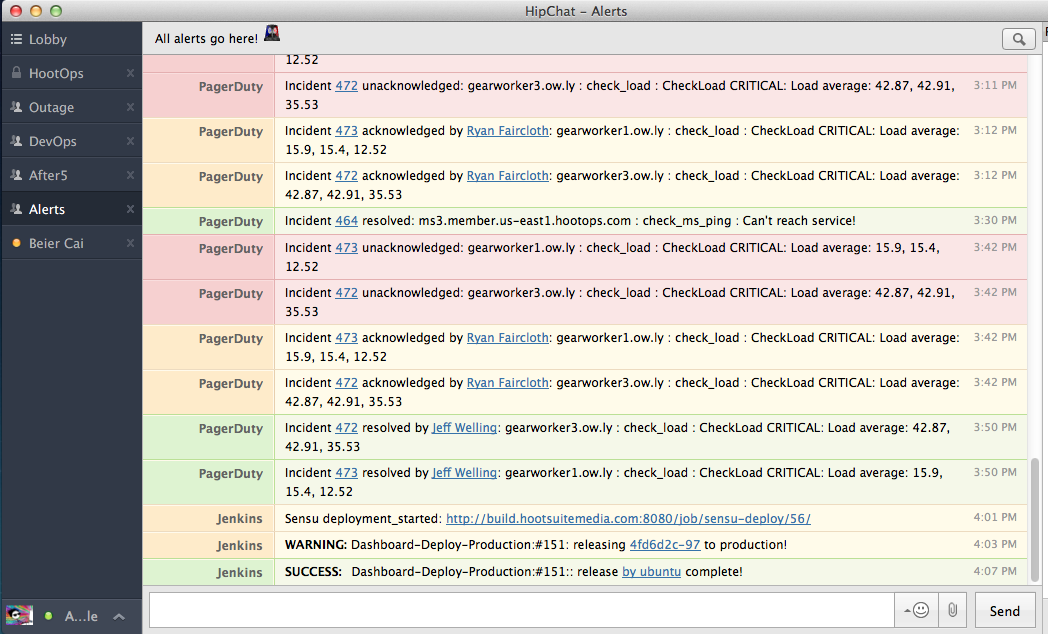Click into the message input field

521,610
